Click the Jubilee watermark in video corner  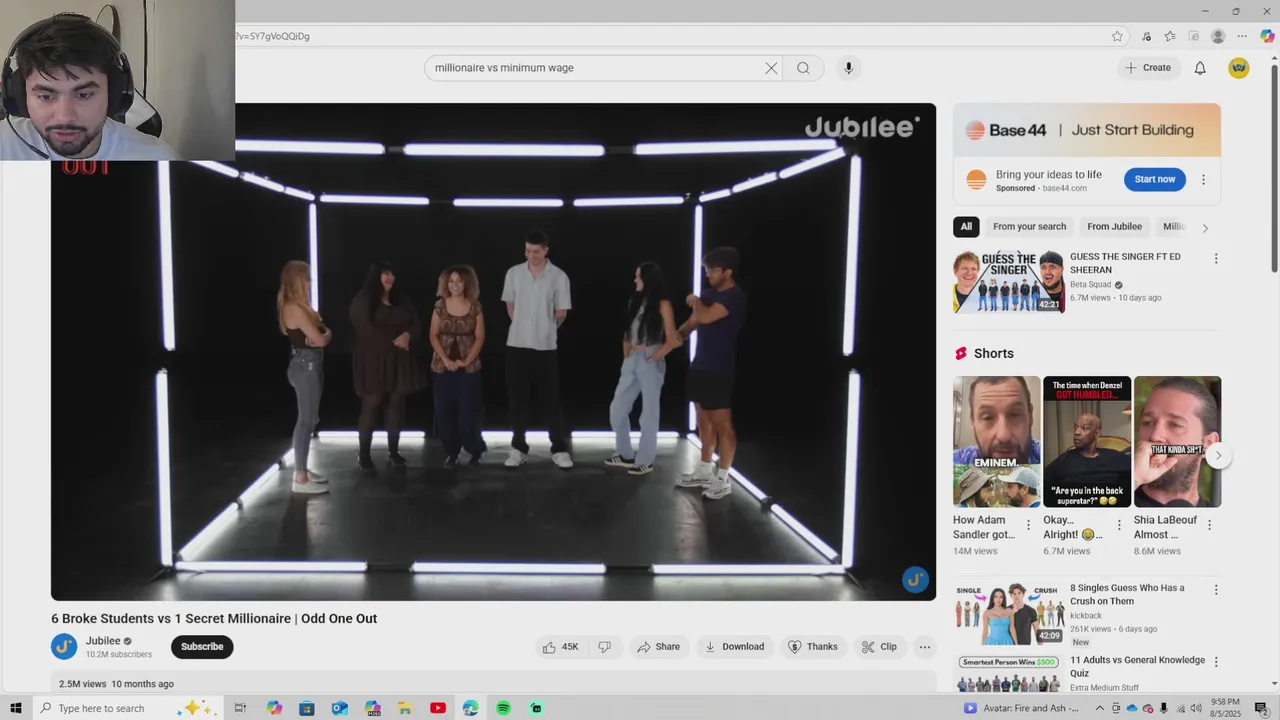pos(915,580)
